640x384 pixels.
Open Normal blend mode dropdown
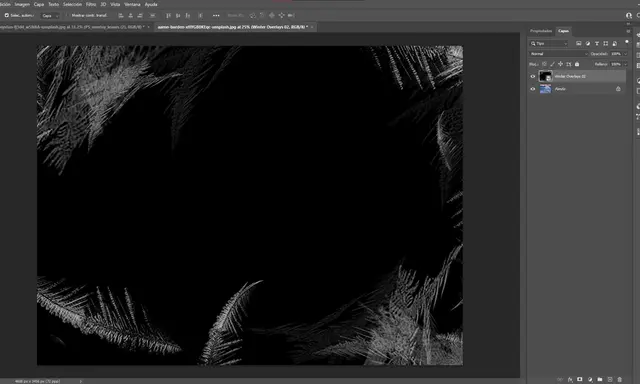[x=558, y=54]
